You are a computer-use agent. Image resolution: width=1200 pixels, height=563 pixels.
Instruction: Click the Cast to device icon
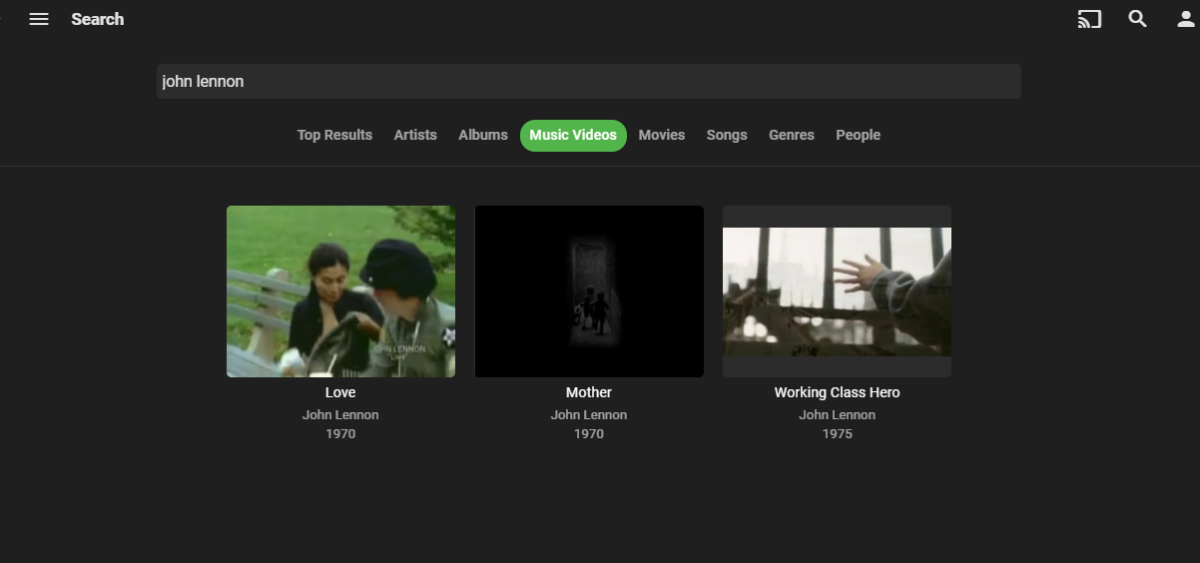tap(1089, 19)
